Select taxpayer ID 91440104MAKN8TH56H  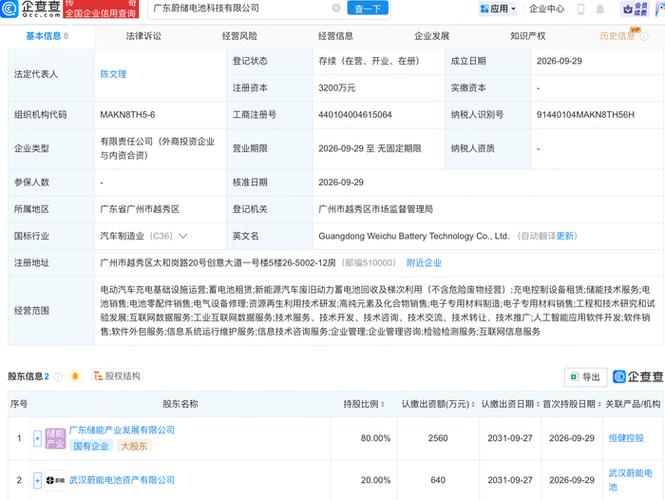point(585,115)
